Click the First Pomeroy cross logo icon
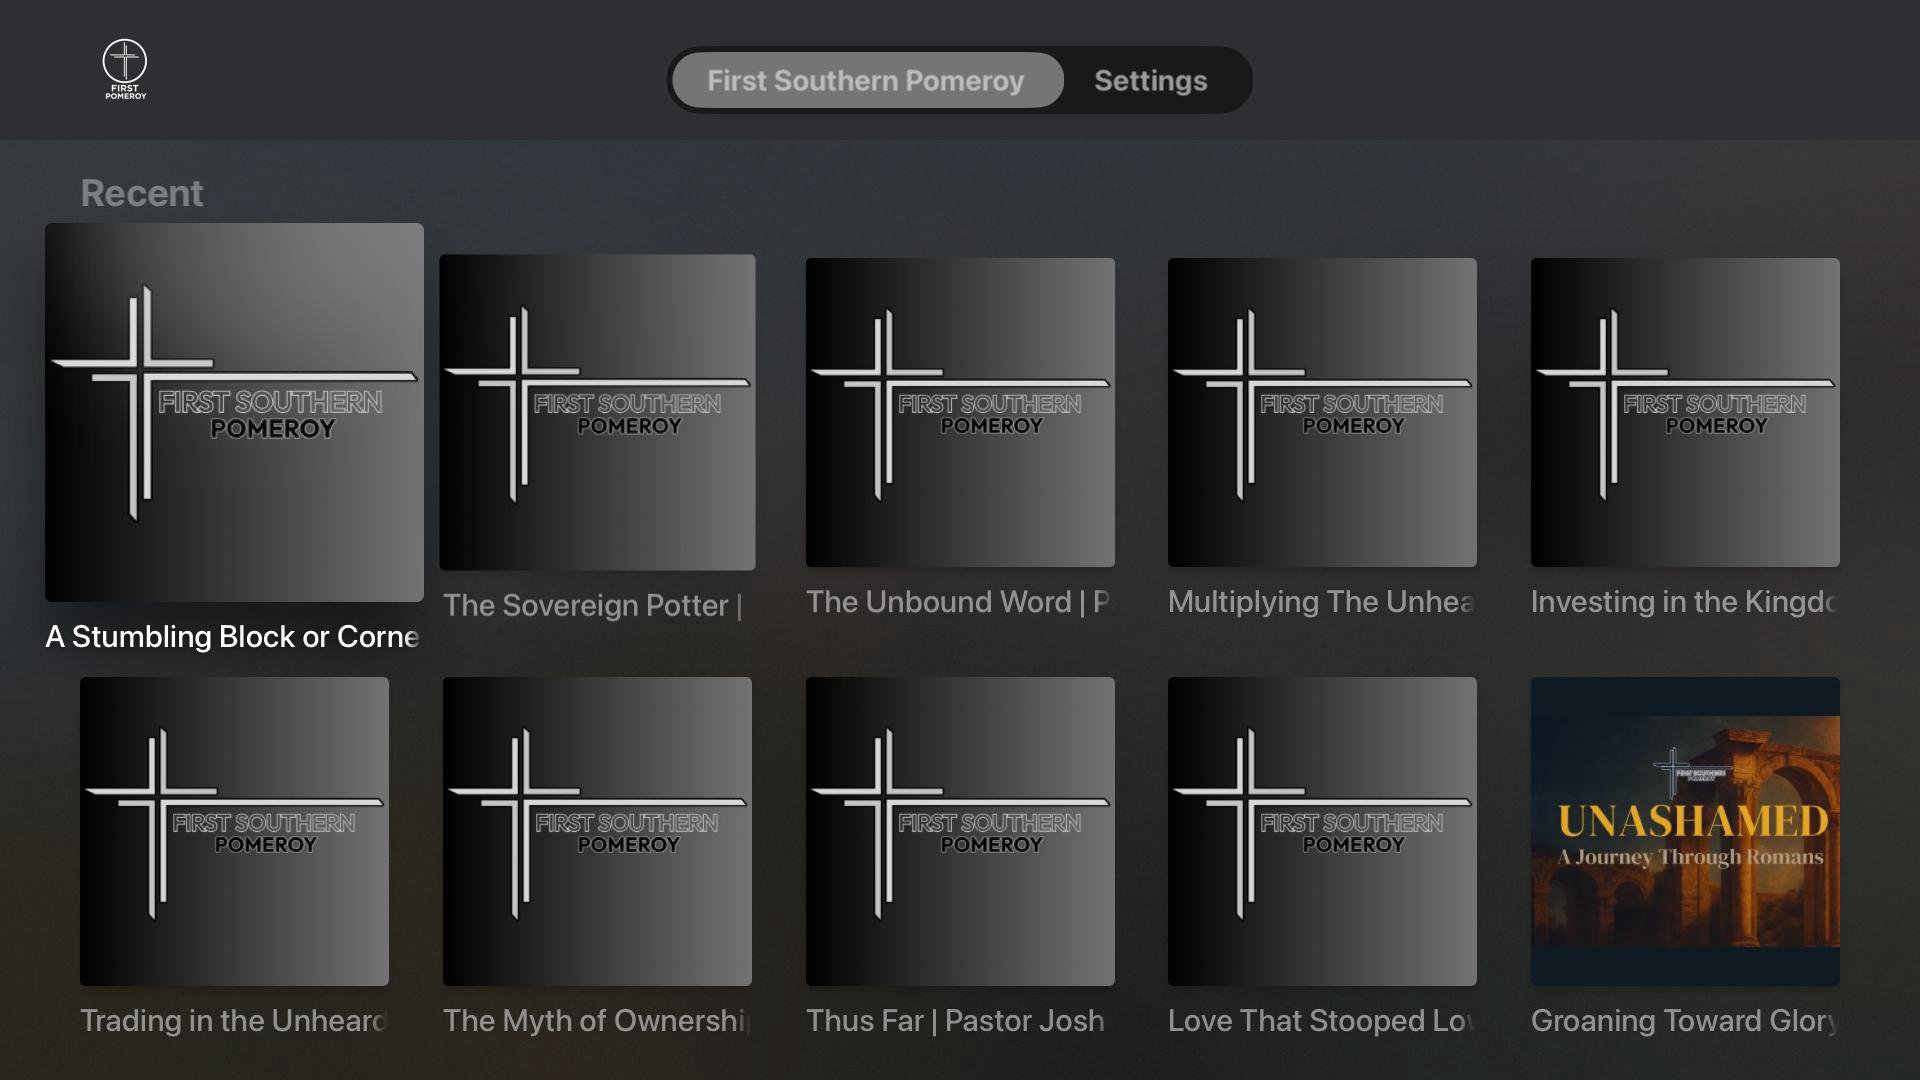This screenshot has height=1080, width=1920. pyautogui.click(x=125, y=69)
